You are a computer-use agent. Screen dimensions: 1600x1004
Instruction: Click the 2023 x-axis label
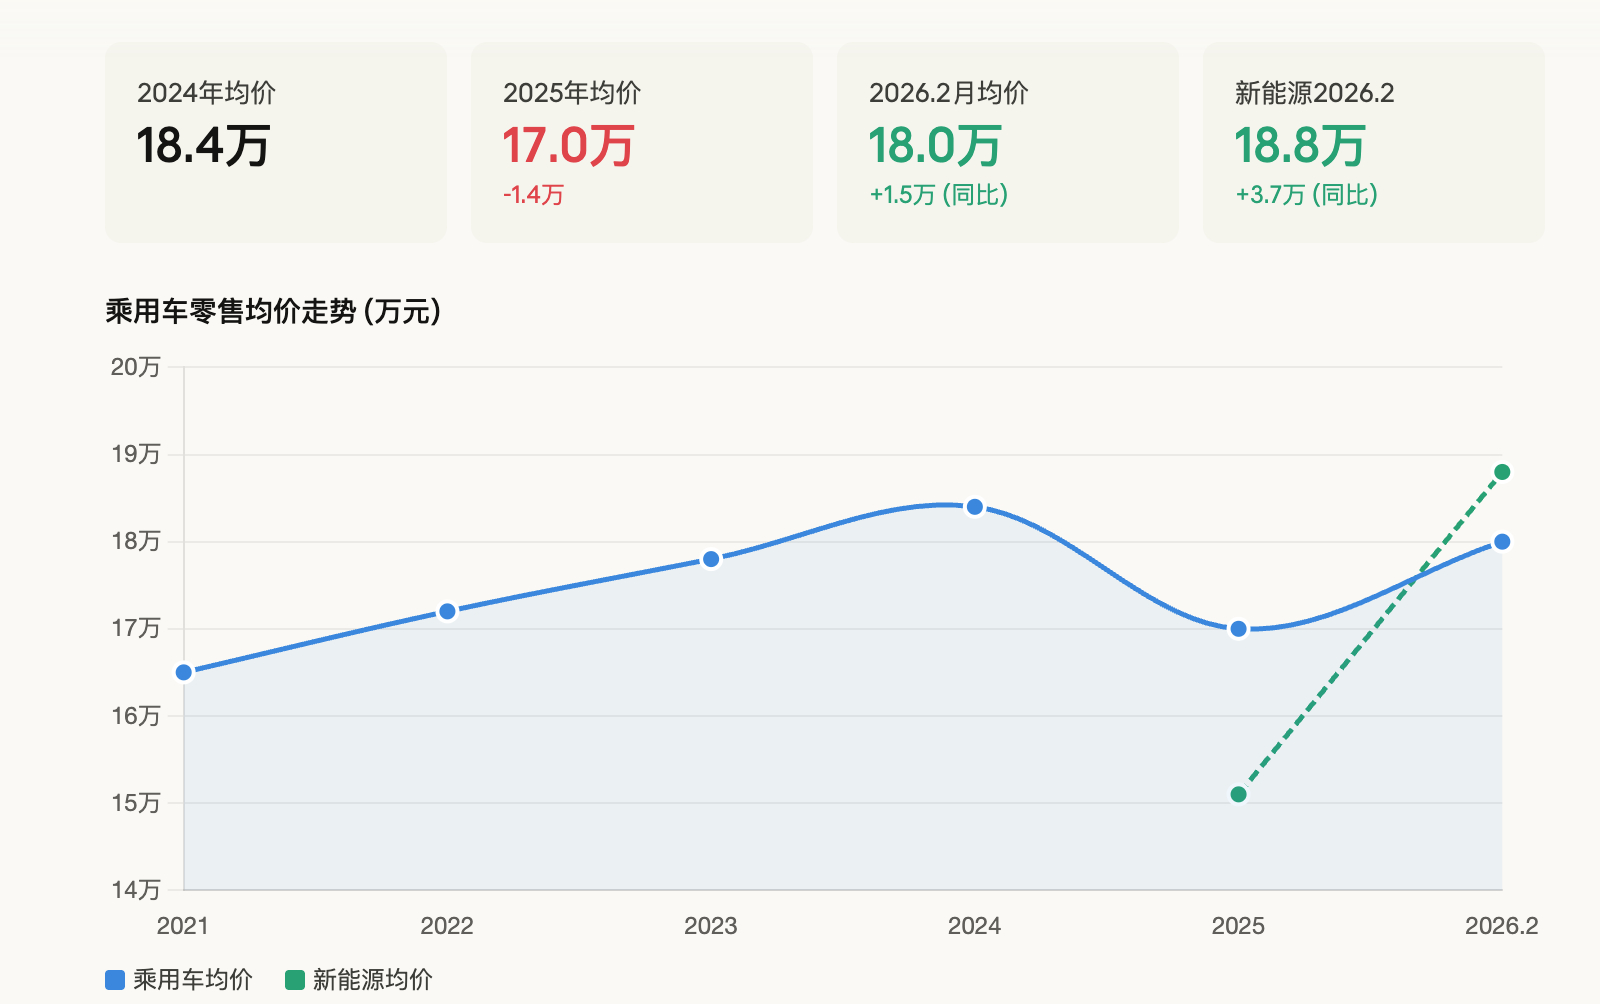pos(711,926)
